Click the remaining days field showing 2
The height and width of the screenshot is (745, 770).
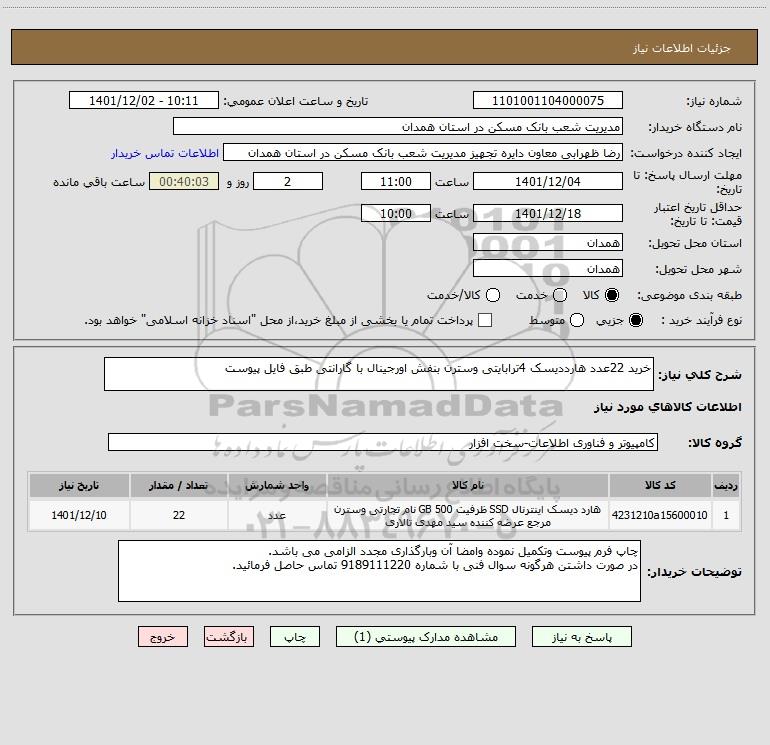click(288, 181)
